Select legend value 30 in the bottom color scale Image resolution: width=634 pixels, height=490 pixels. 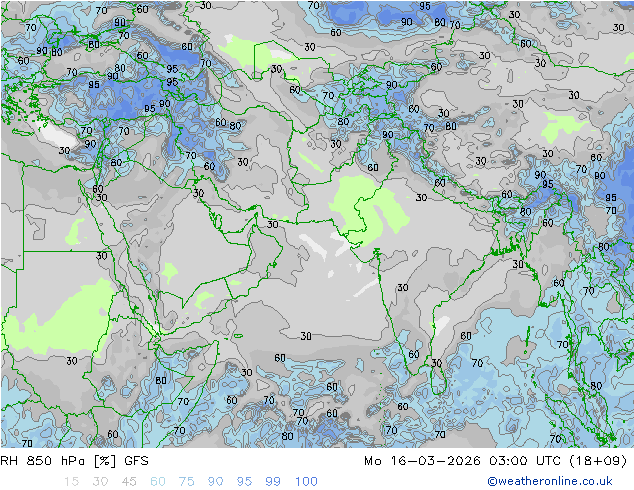coord(100,482)
